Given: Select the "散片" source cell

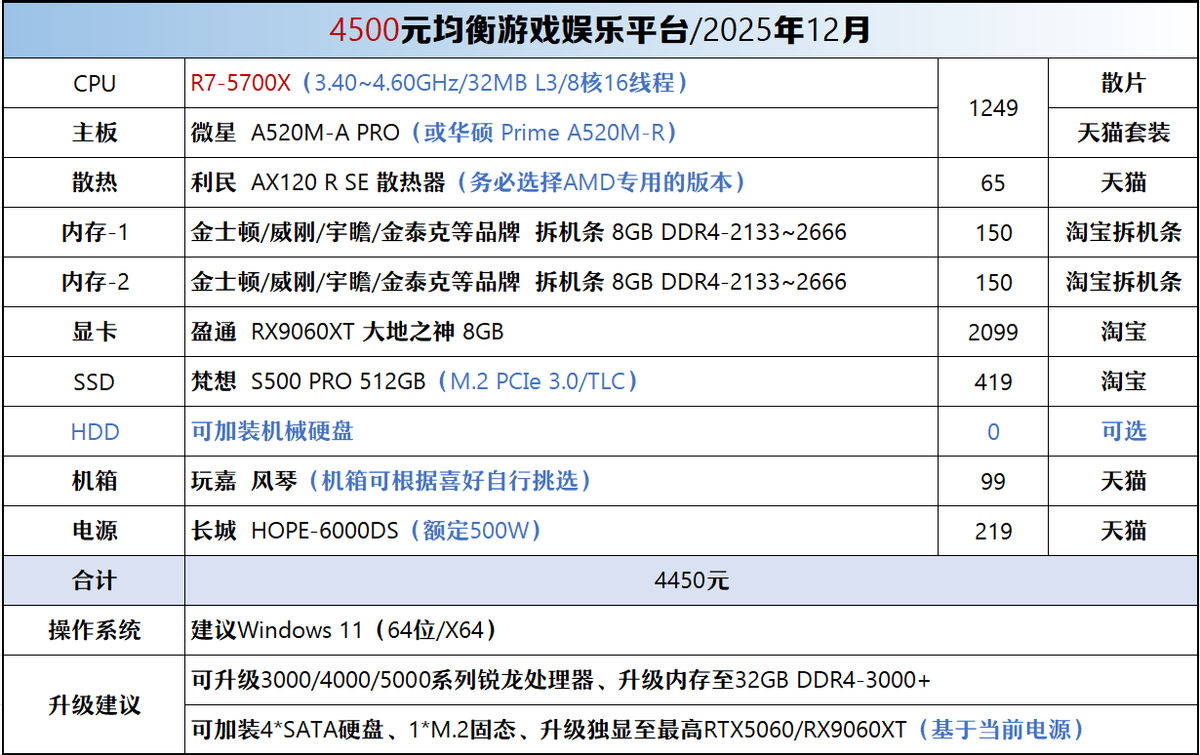Looking at the screenshot, I should (x=1123, y=83).
